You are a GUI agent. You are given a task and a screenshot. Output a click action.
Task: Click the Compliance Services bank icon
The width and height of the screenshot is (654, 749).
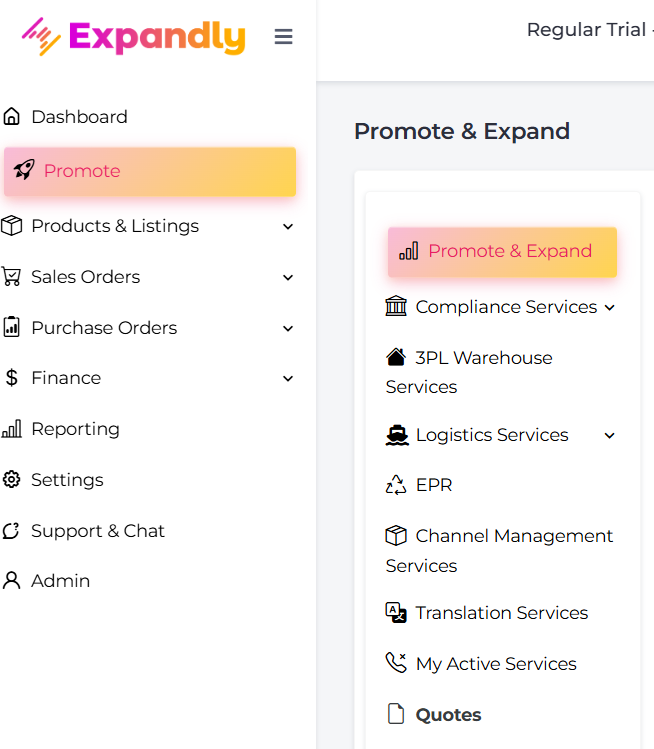397,307
